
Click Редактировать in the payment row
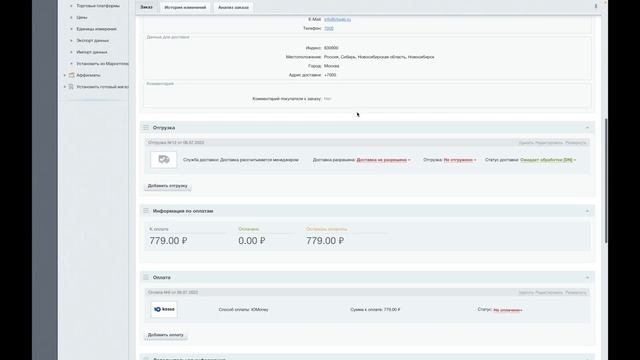click(549, 293)
